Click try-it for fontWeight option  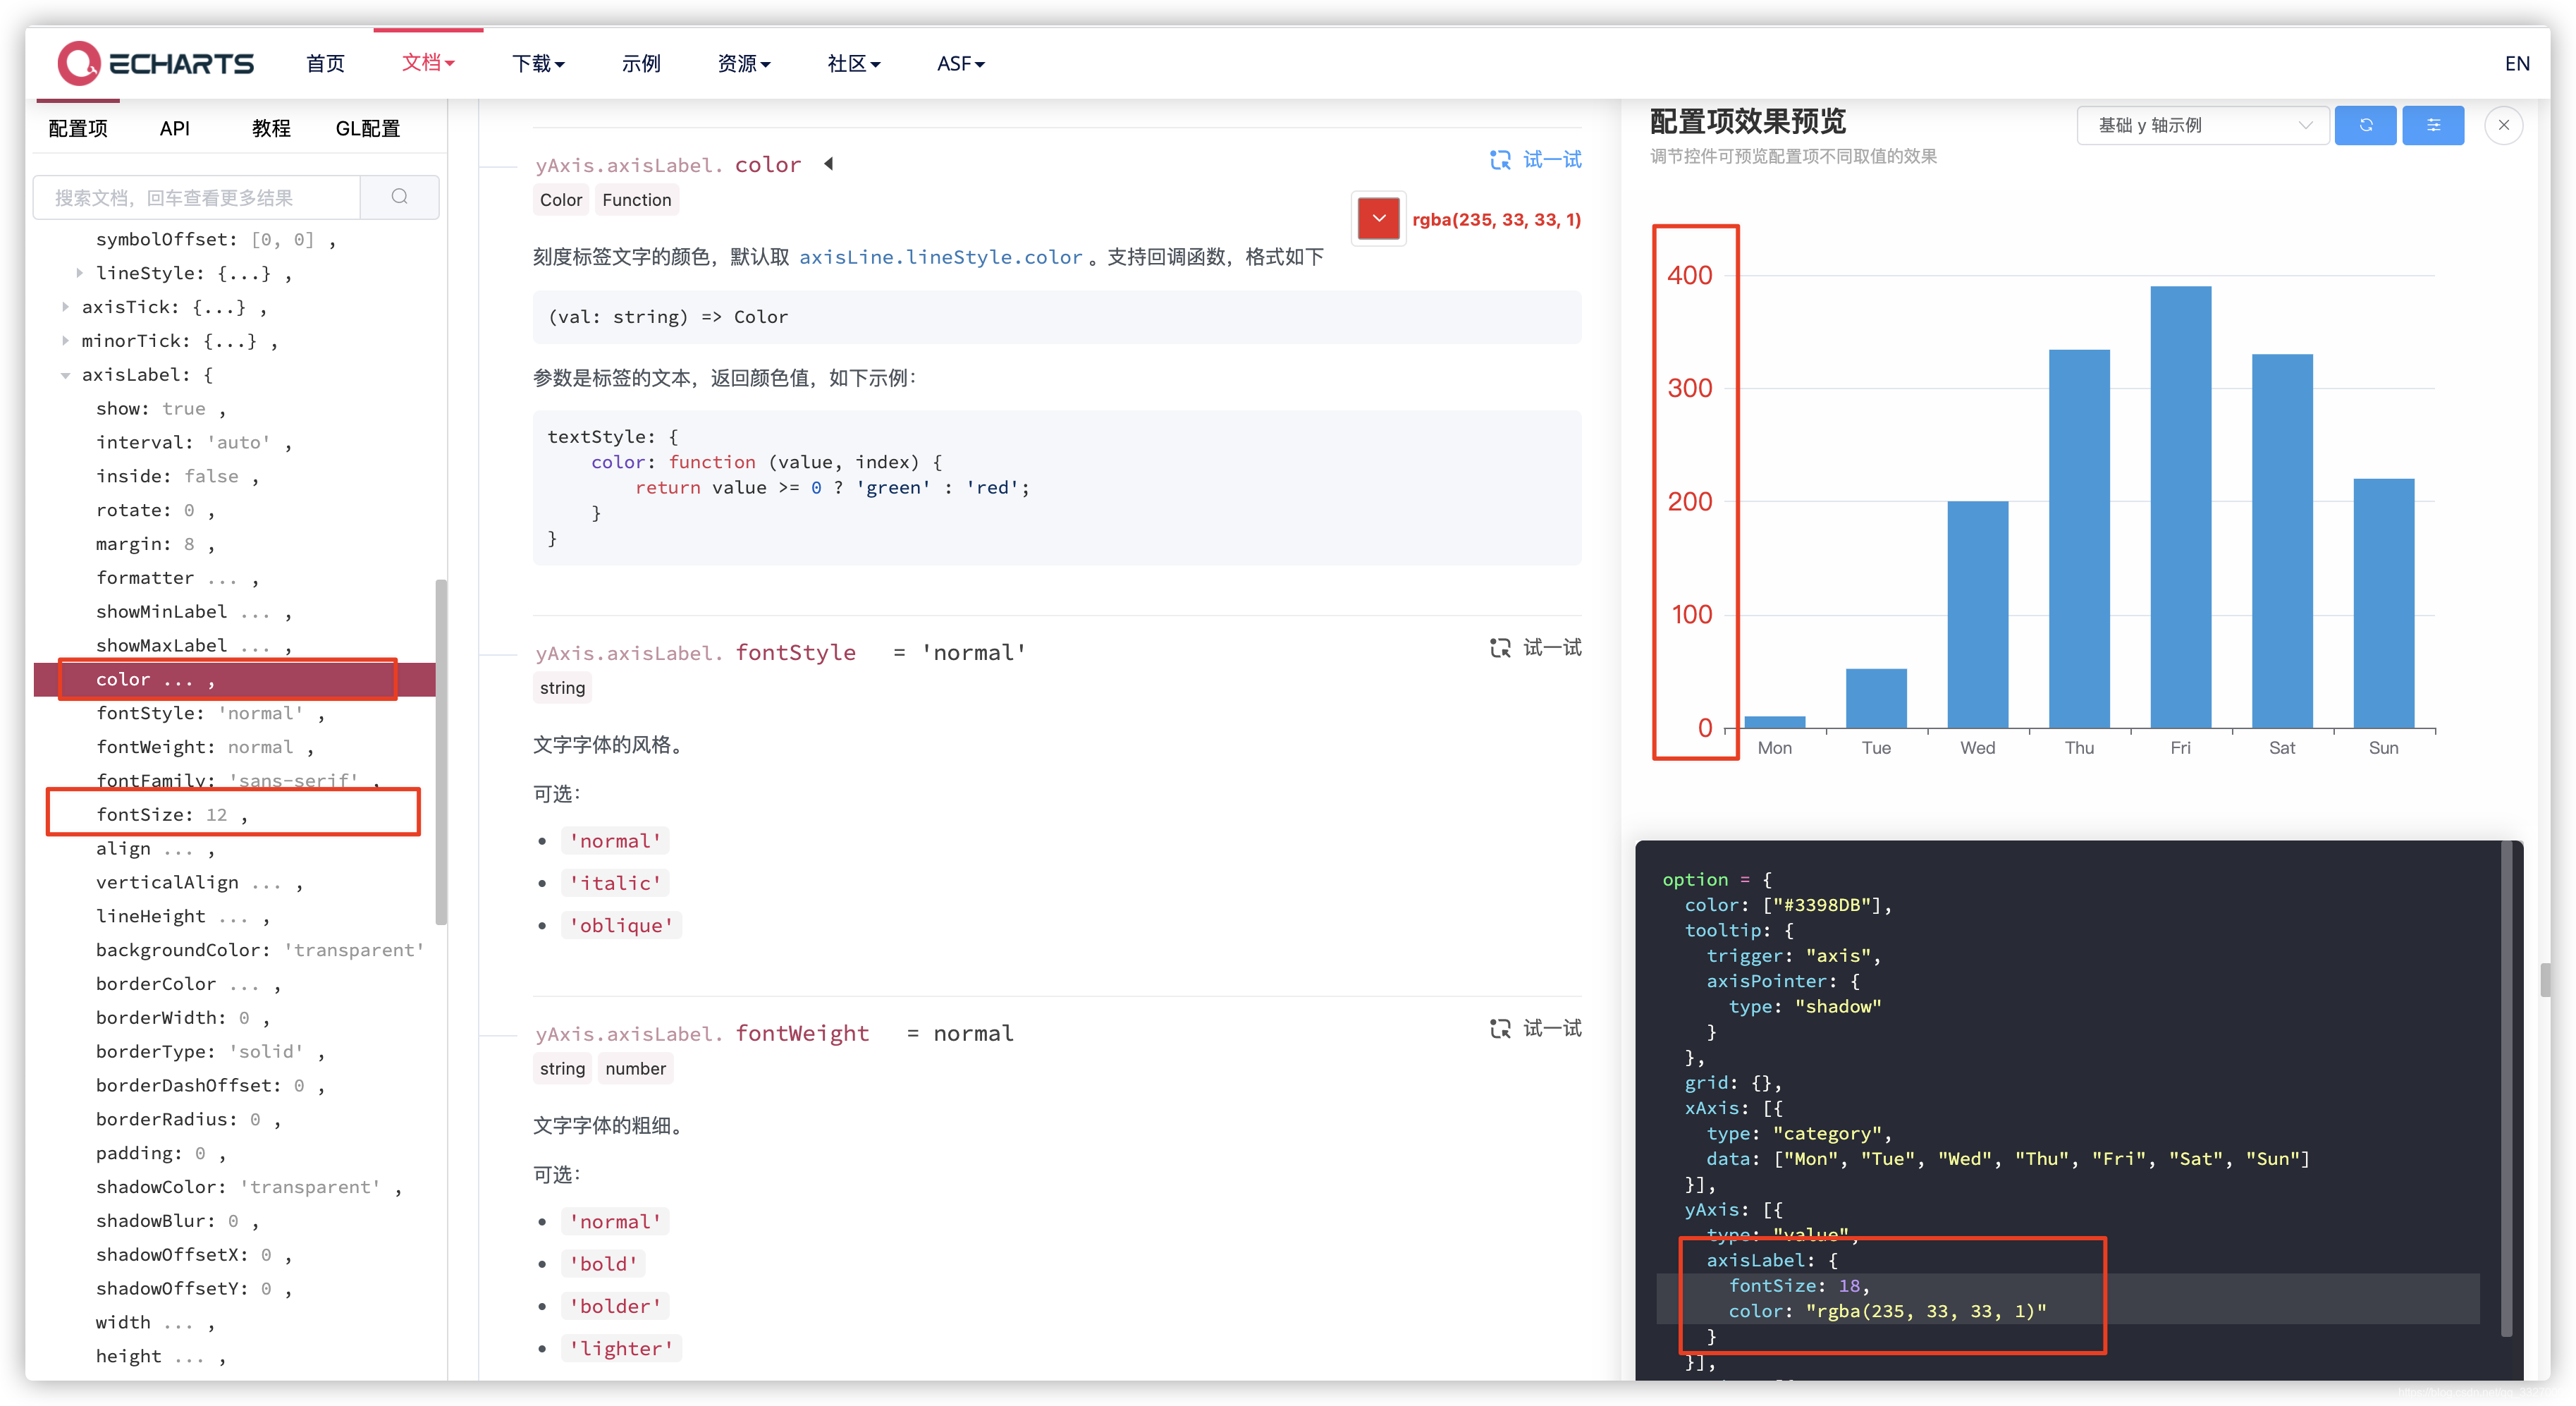click(x=1535, y=1028)
